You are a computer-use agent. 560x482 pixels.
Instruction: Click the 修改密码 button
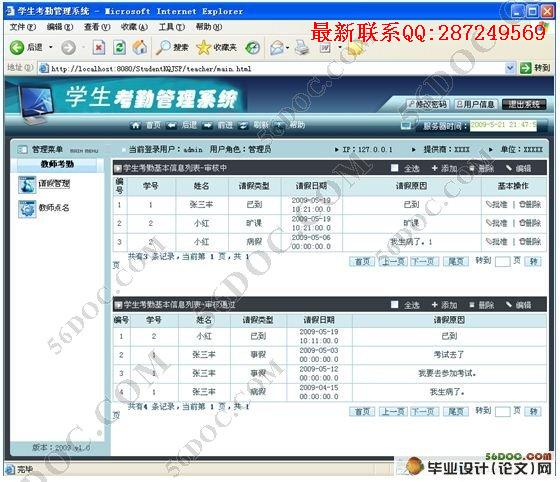428,105
